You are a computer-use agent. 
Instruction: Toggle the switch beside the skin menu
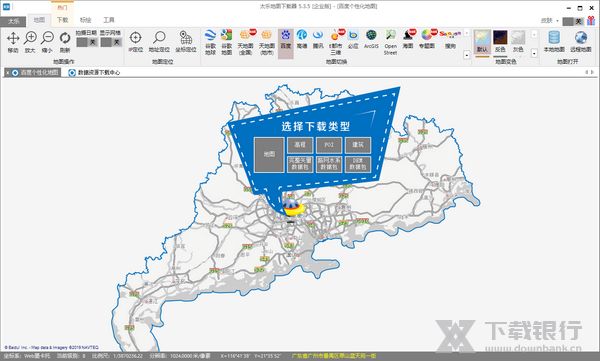click(573, 21)
